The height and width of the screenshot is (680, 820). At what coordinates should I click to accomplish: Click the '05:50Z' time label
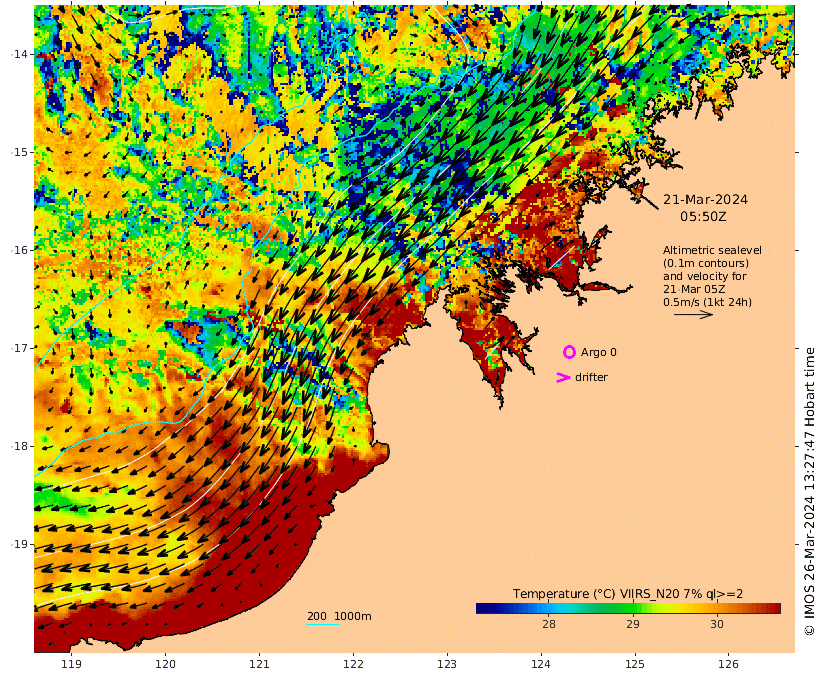[x=703, y=216]
